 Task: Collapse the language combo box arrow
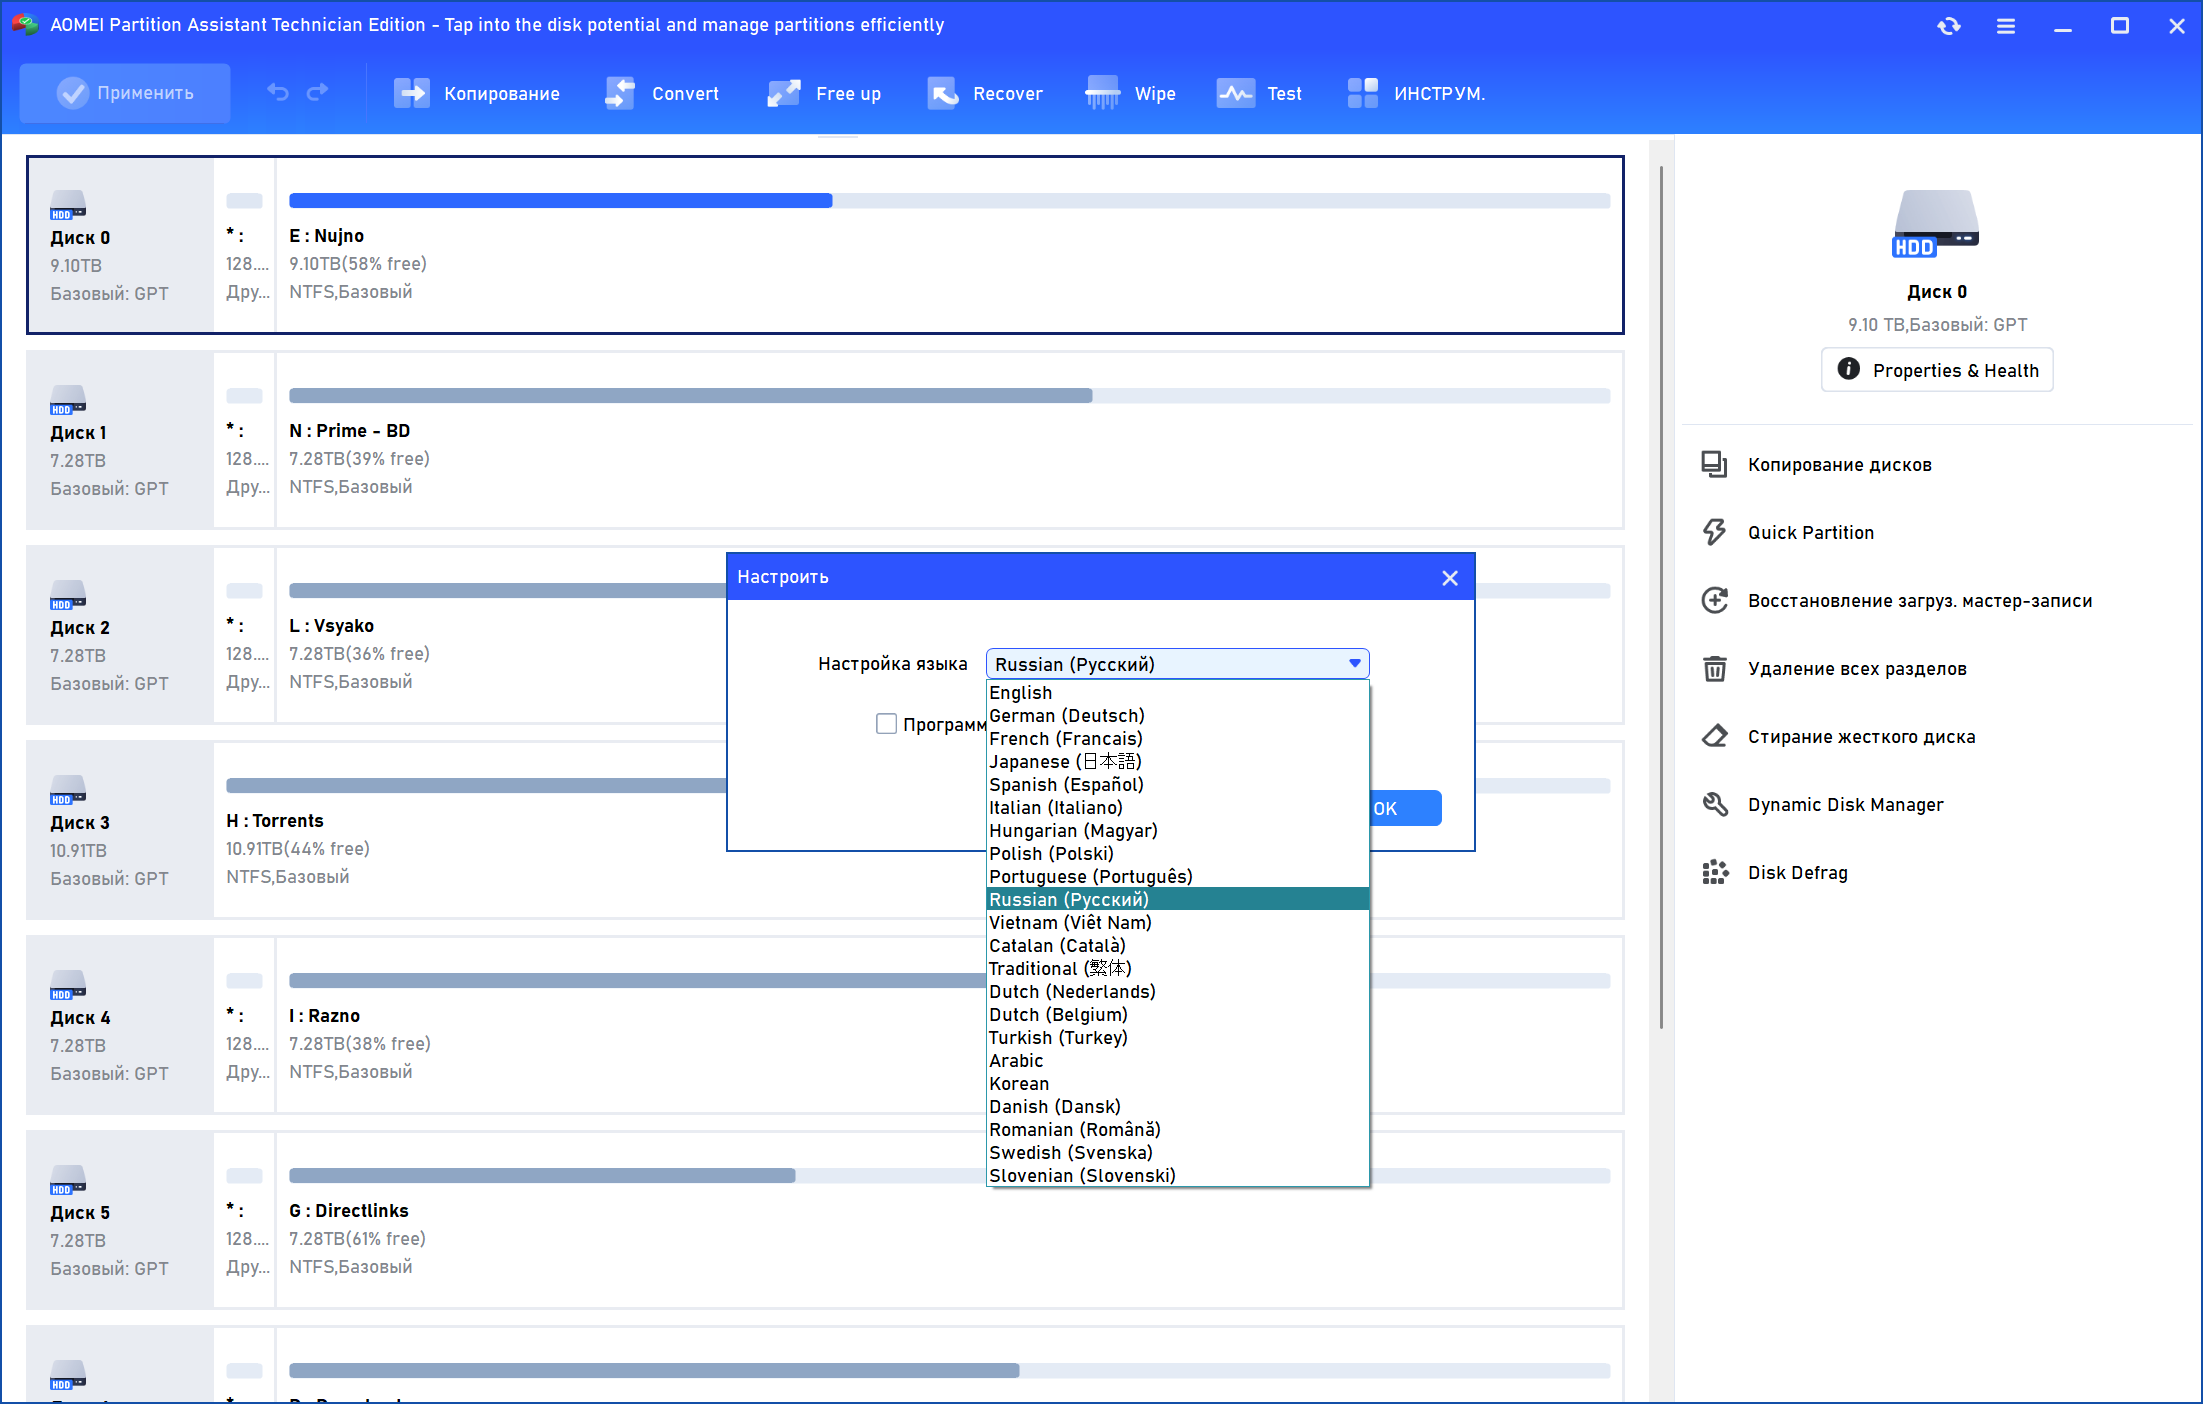[1354, 663]
